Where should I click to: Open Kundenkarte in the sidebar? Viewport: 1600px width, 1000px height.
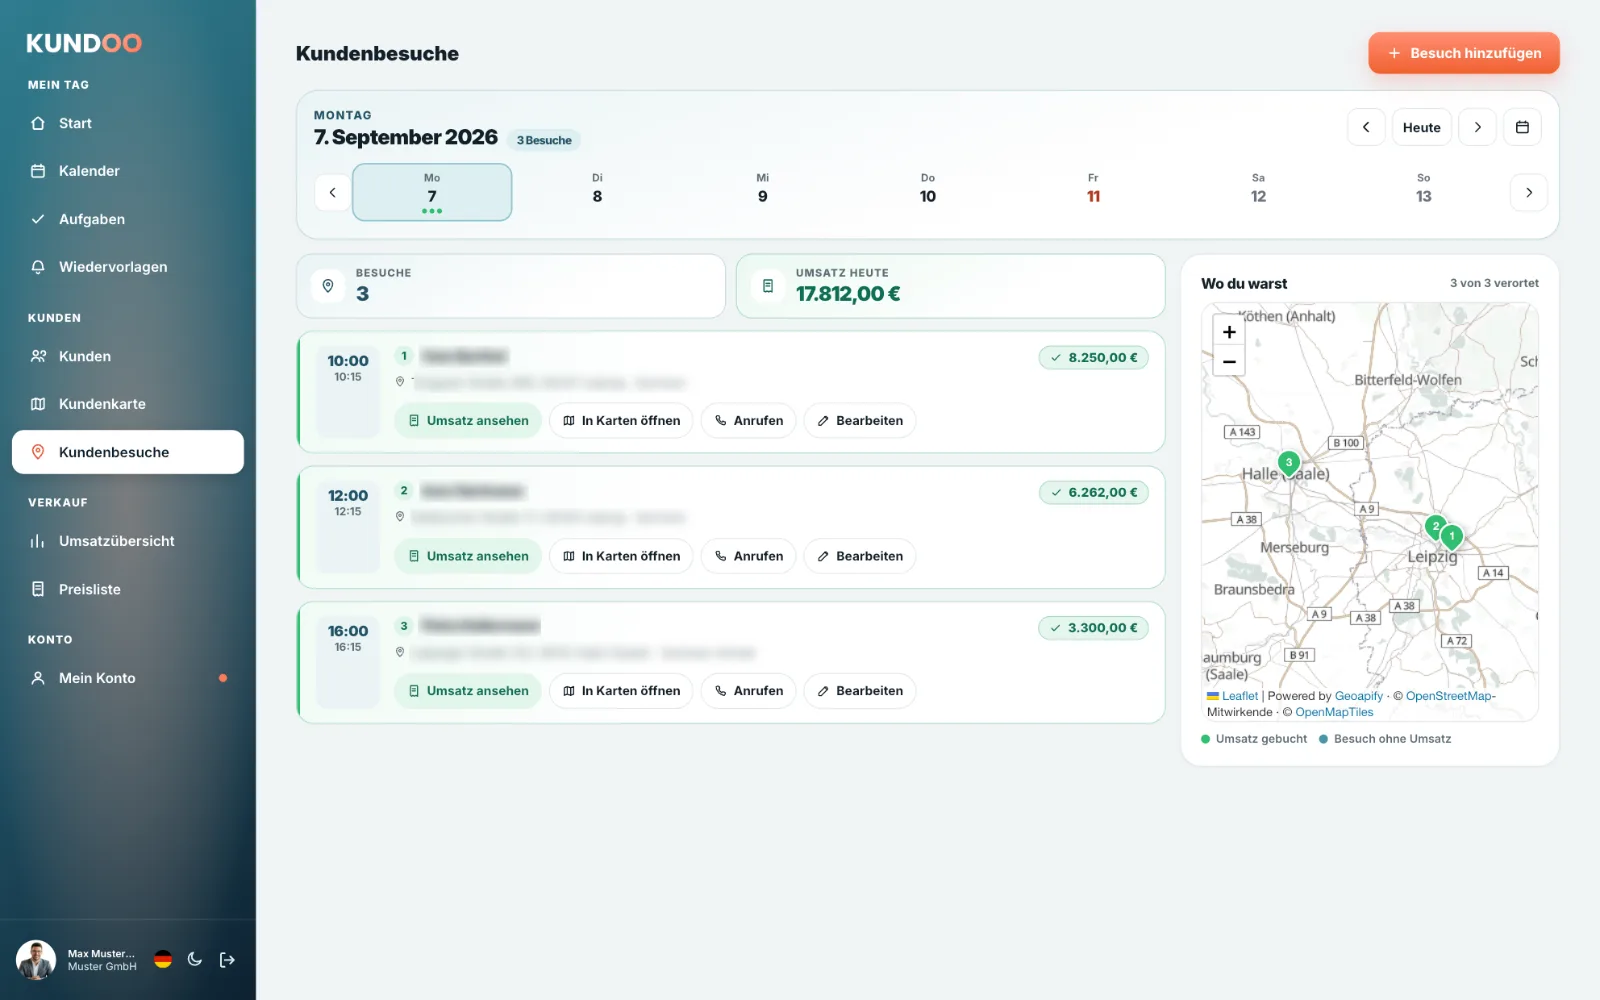[128, 404]
